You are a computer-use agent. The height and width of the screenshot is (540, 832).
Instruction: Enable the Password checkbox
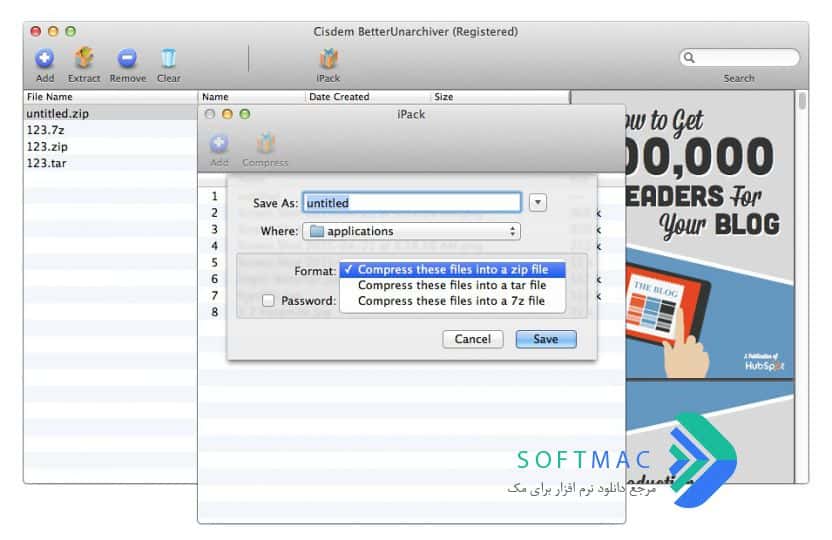[268, 301]
